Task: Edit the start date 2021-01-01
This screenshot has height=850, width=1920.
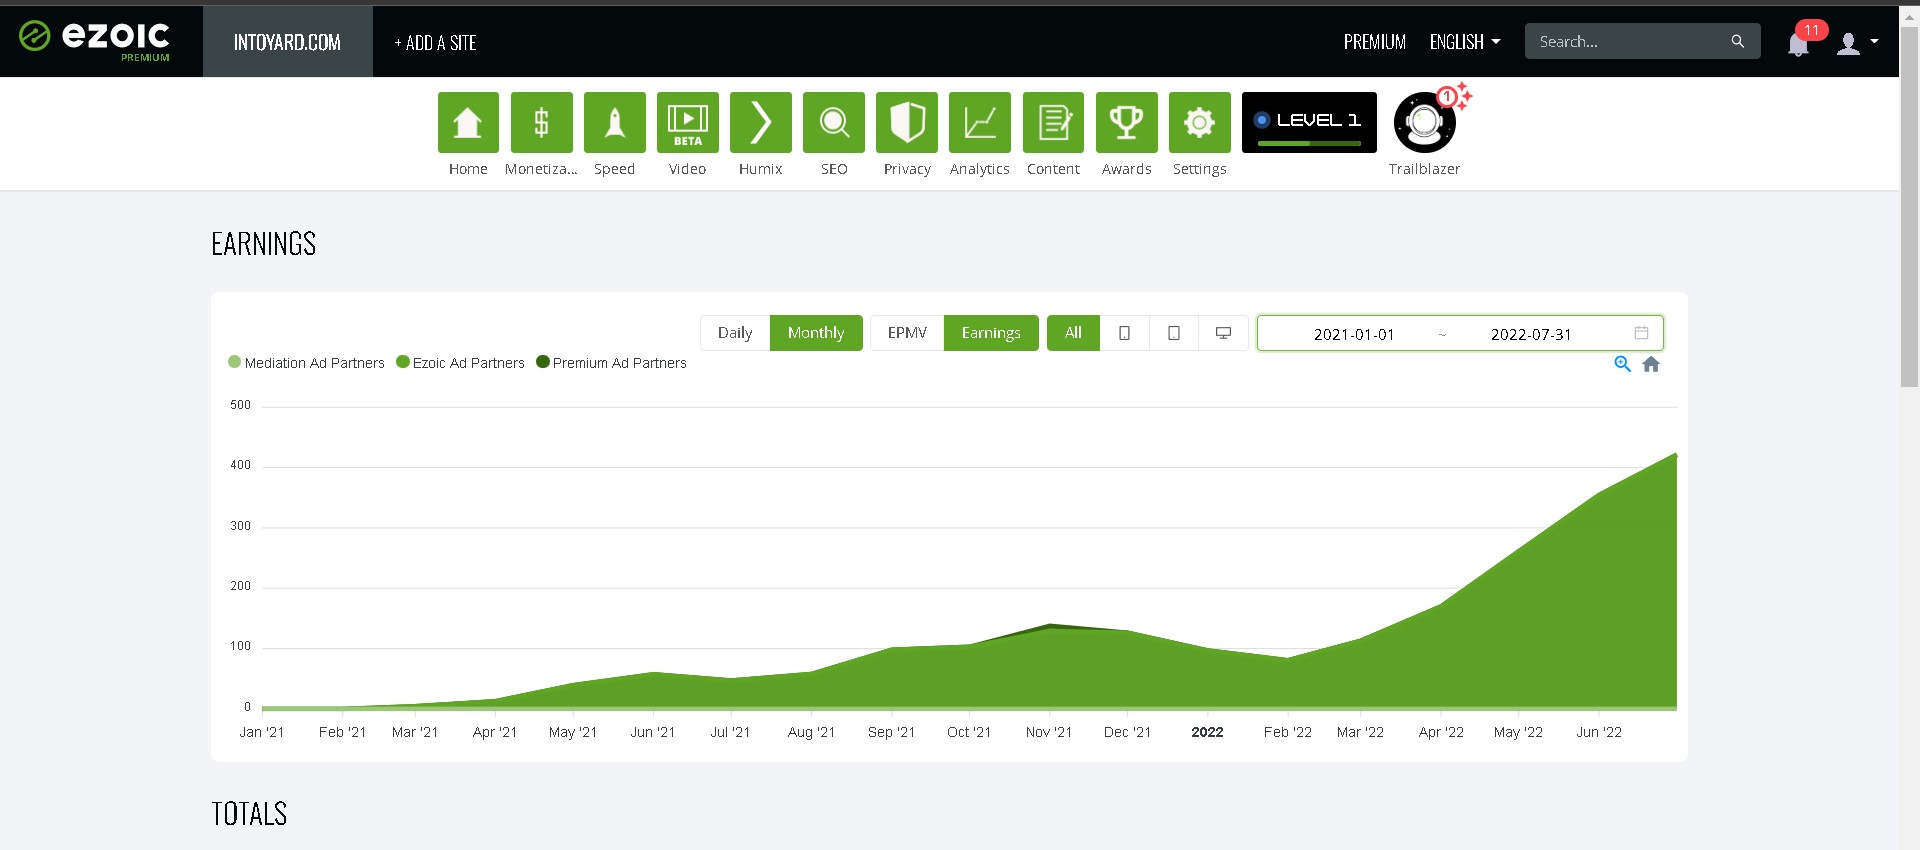Action: [1353, 334]
